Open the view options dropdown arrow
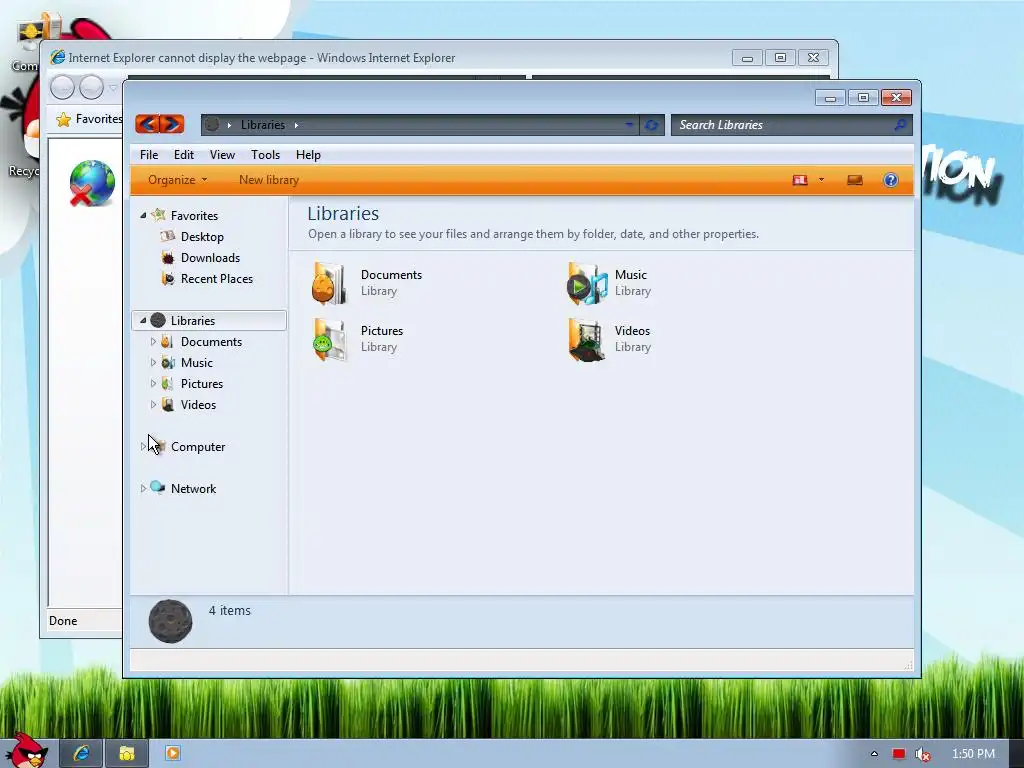Screen dimensions: 1024x768 click(822, 180)
